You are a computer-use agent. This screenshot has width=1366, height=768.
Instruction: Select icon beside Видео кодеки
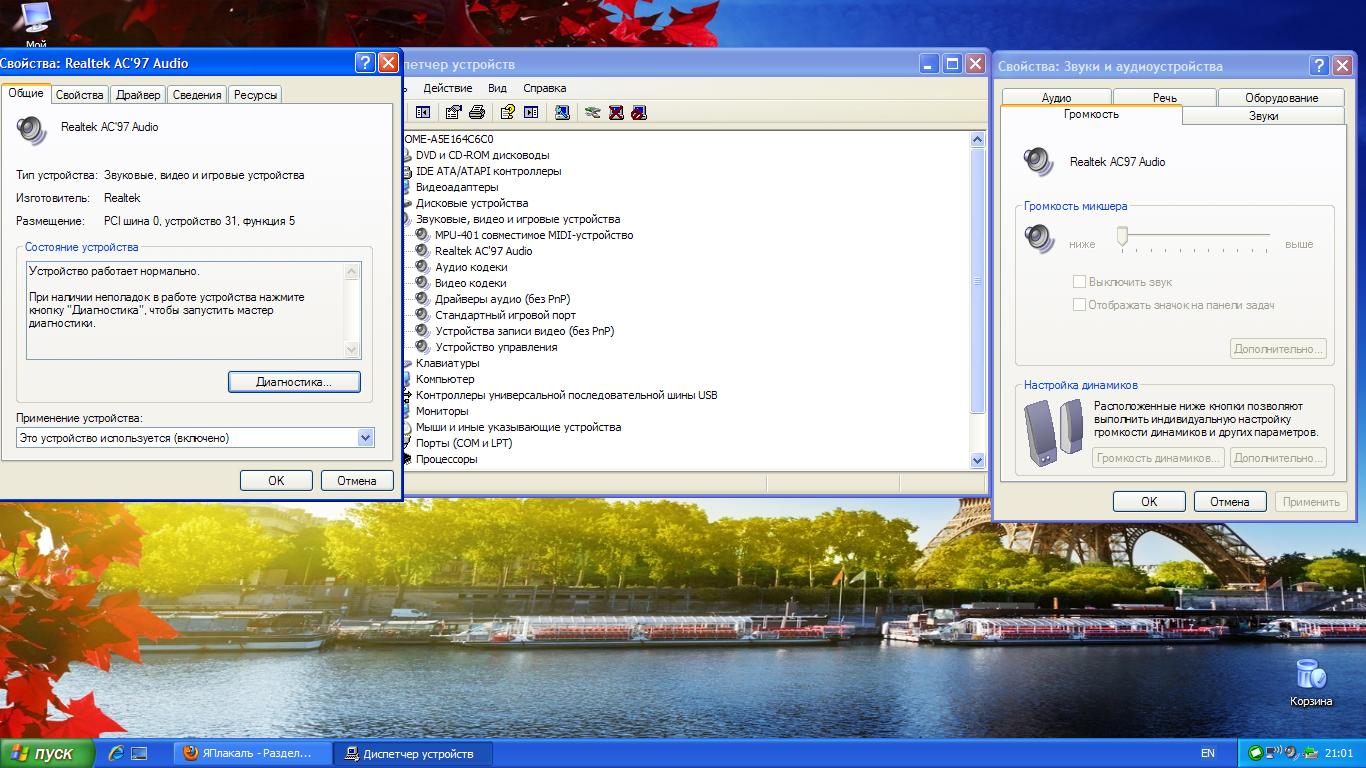[422, 283]
